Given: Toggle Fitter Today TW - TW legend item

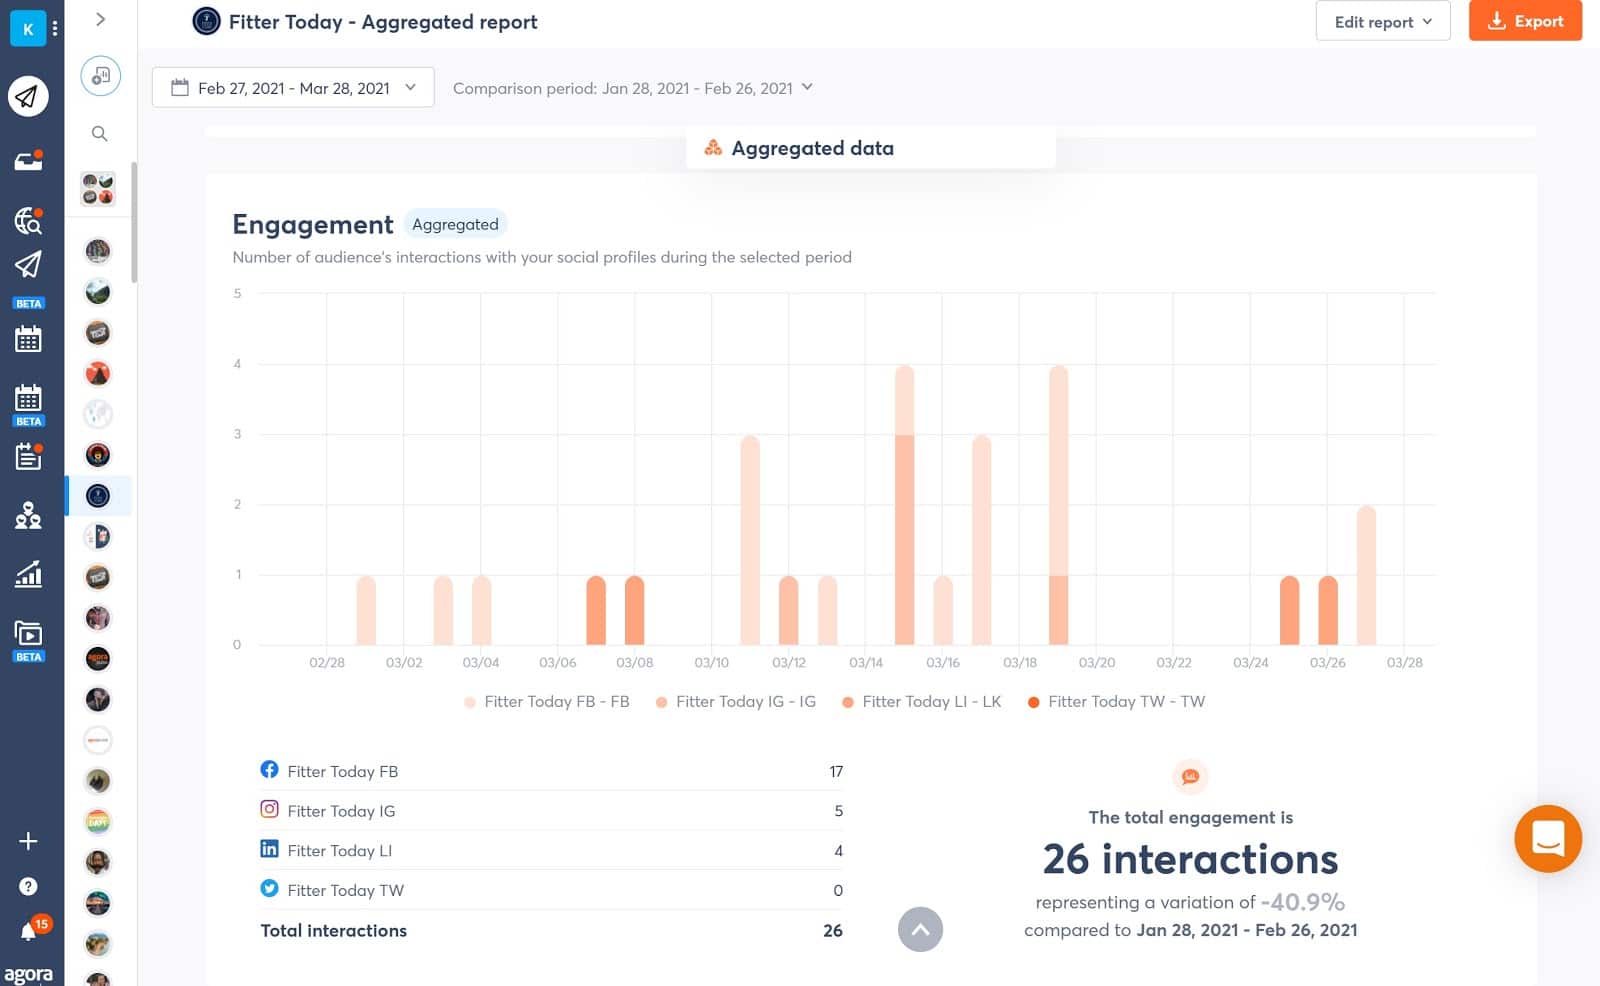Looking at the screenshot, I should coord(1116,702).
